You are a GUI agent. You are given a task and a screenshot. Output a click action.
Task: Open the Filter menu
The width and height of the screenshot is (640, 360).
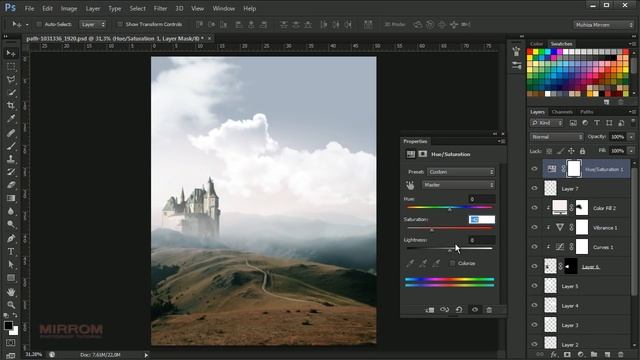click(x=160, y=8)
